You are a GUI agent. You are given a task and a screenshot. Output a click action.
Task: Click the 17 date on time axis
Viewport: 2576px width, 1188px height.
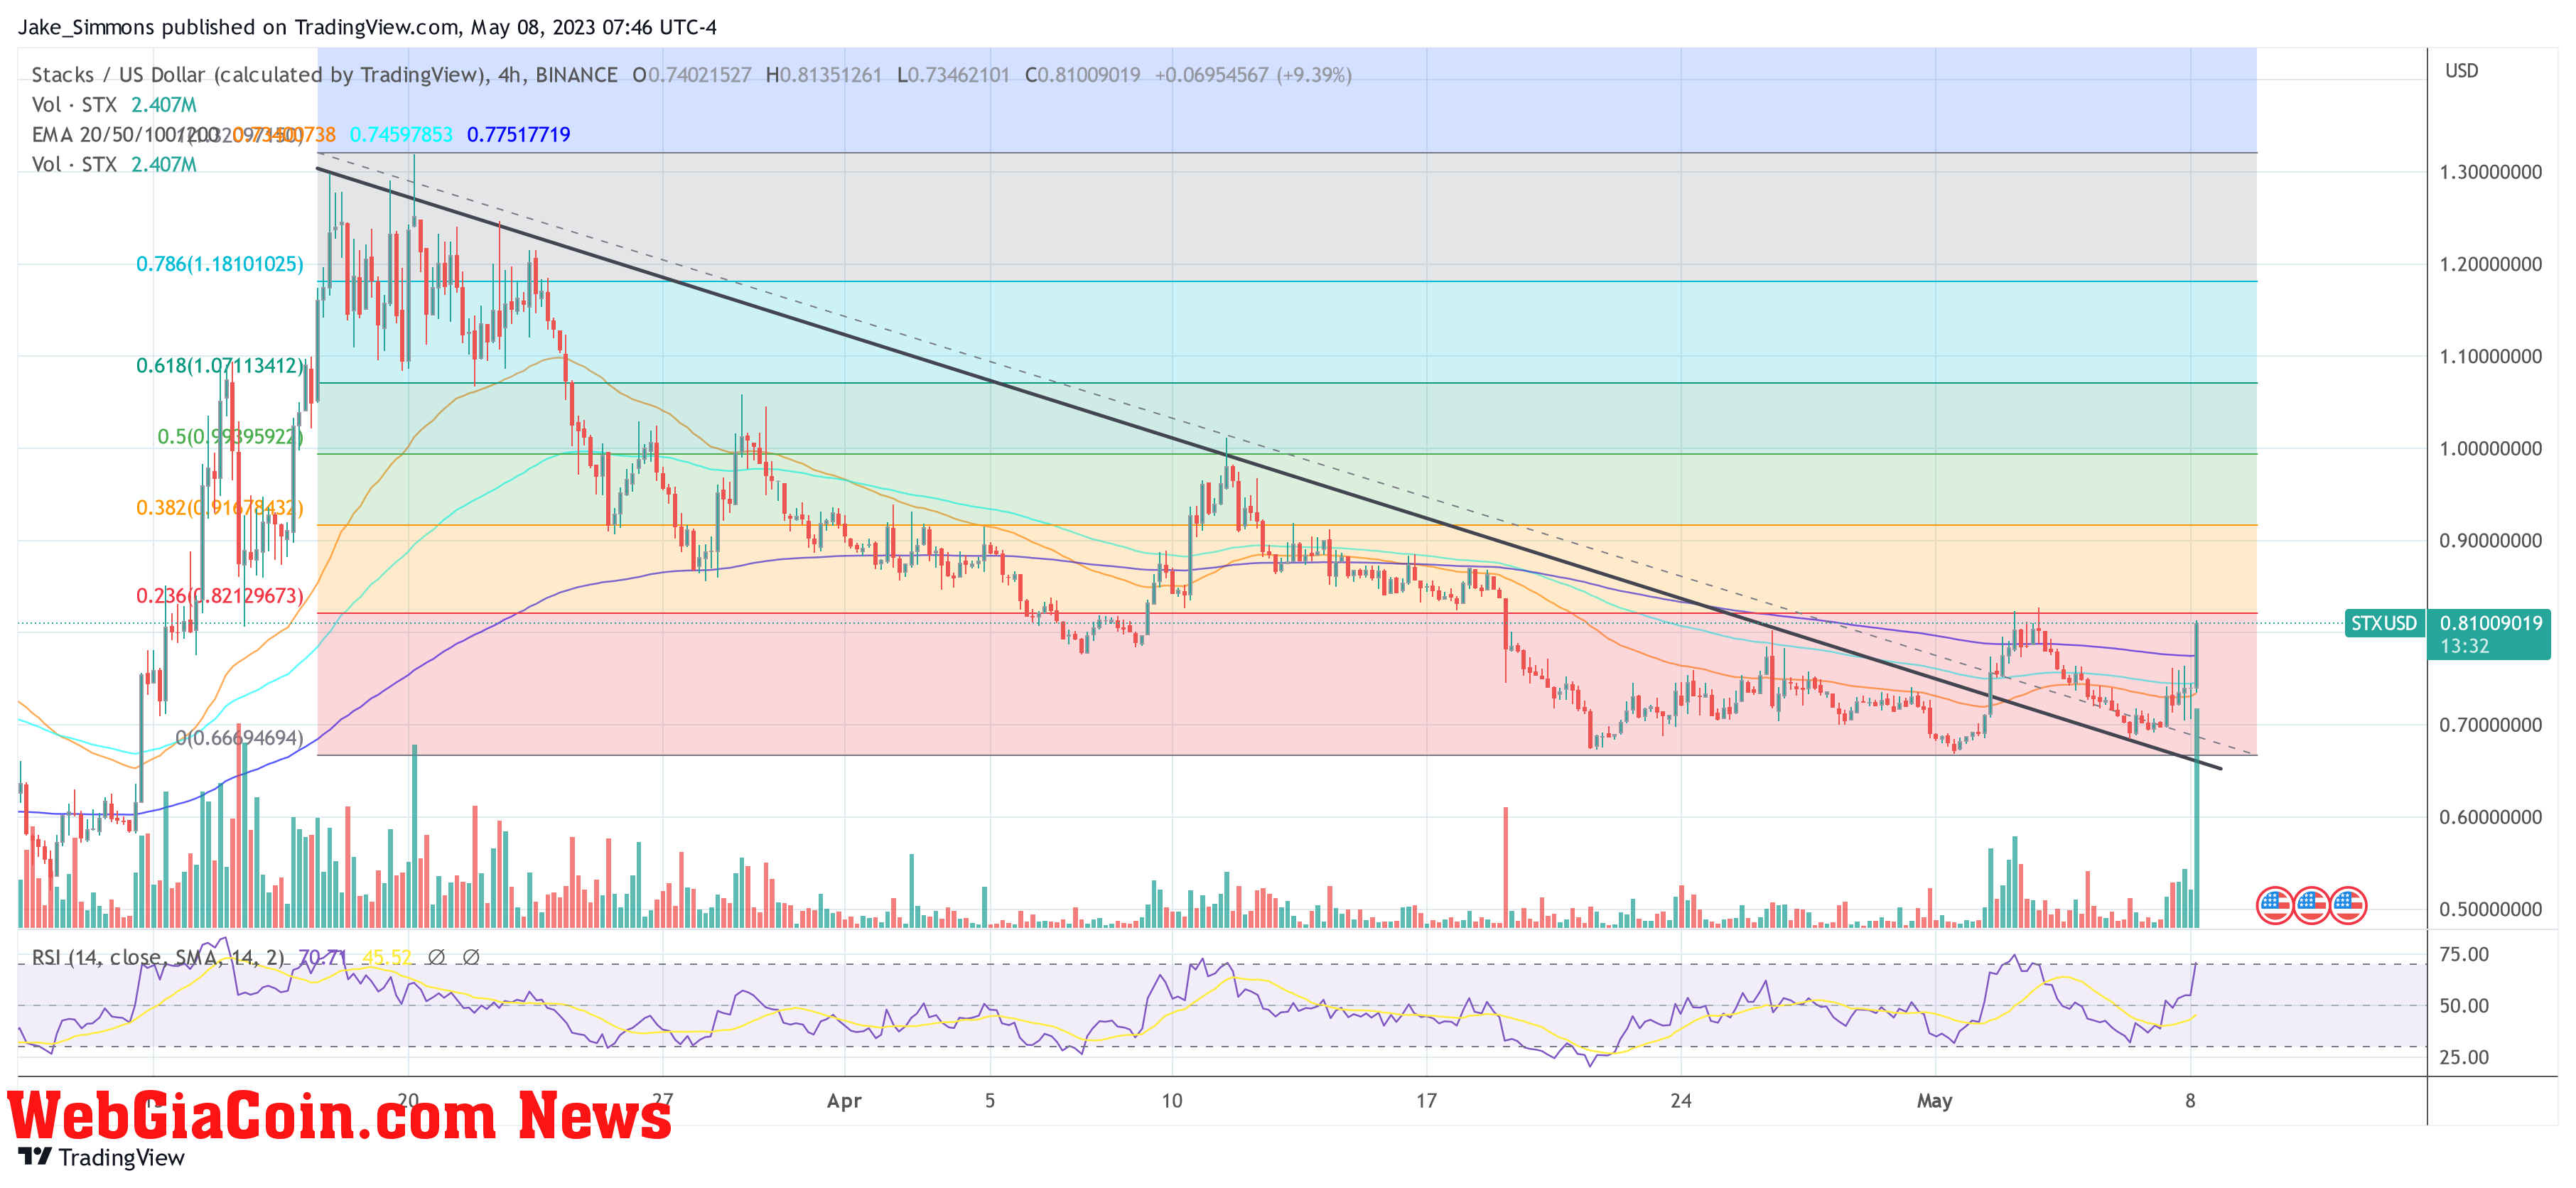tap(1426, 1101)
